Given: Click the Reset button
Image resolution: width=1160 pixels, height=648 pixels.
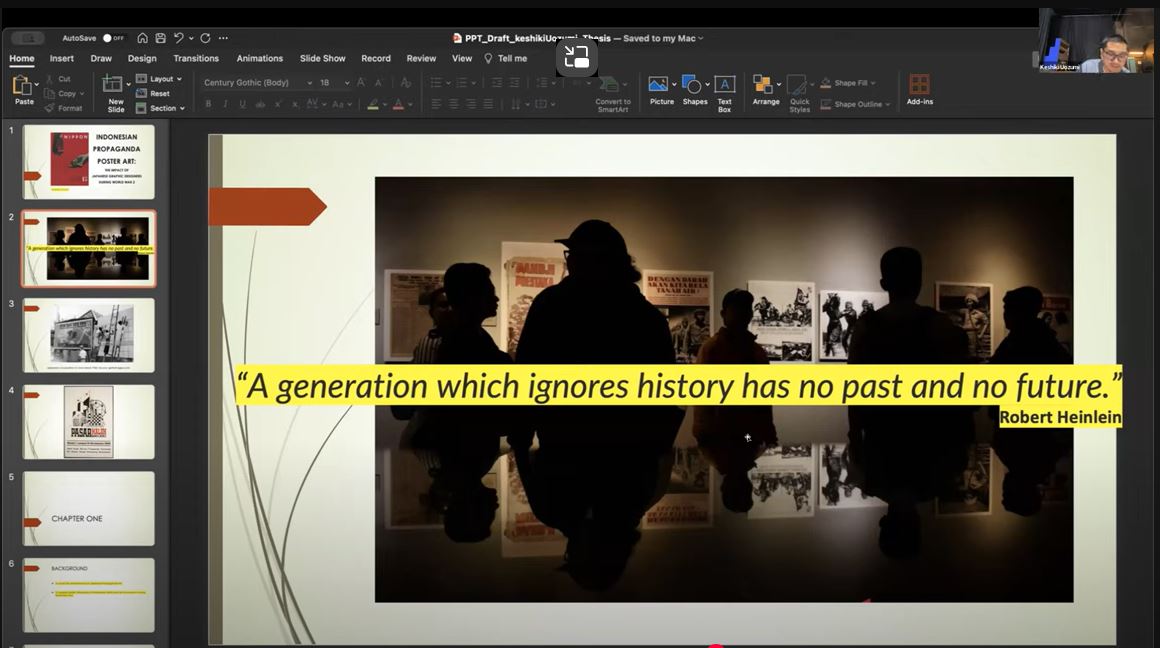Looking at the screenshot, I should tap(158, 94).
